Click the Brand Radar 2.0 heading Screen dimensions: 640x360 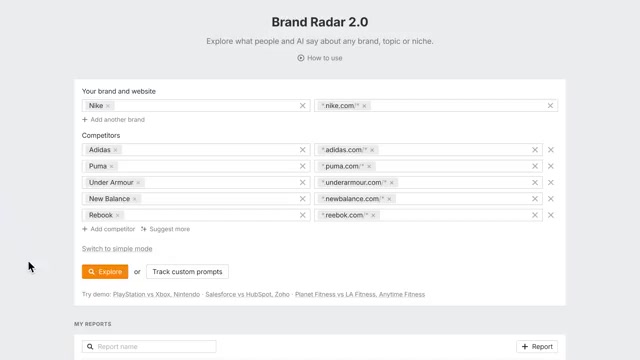tap(320, 22)
